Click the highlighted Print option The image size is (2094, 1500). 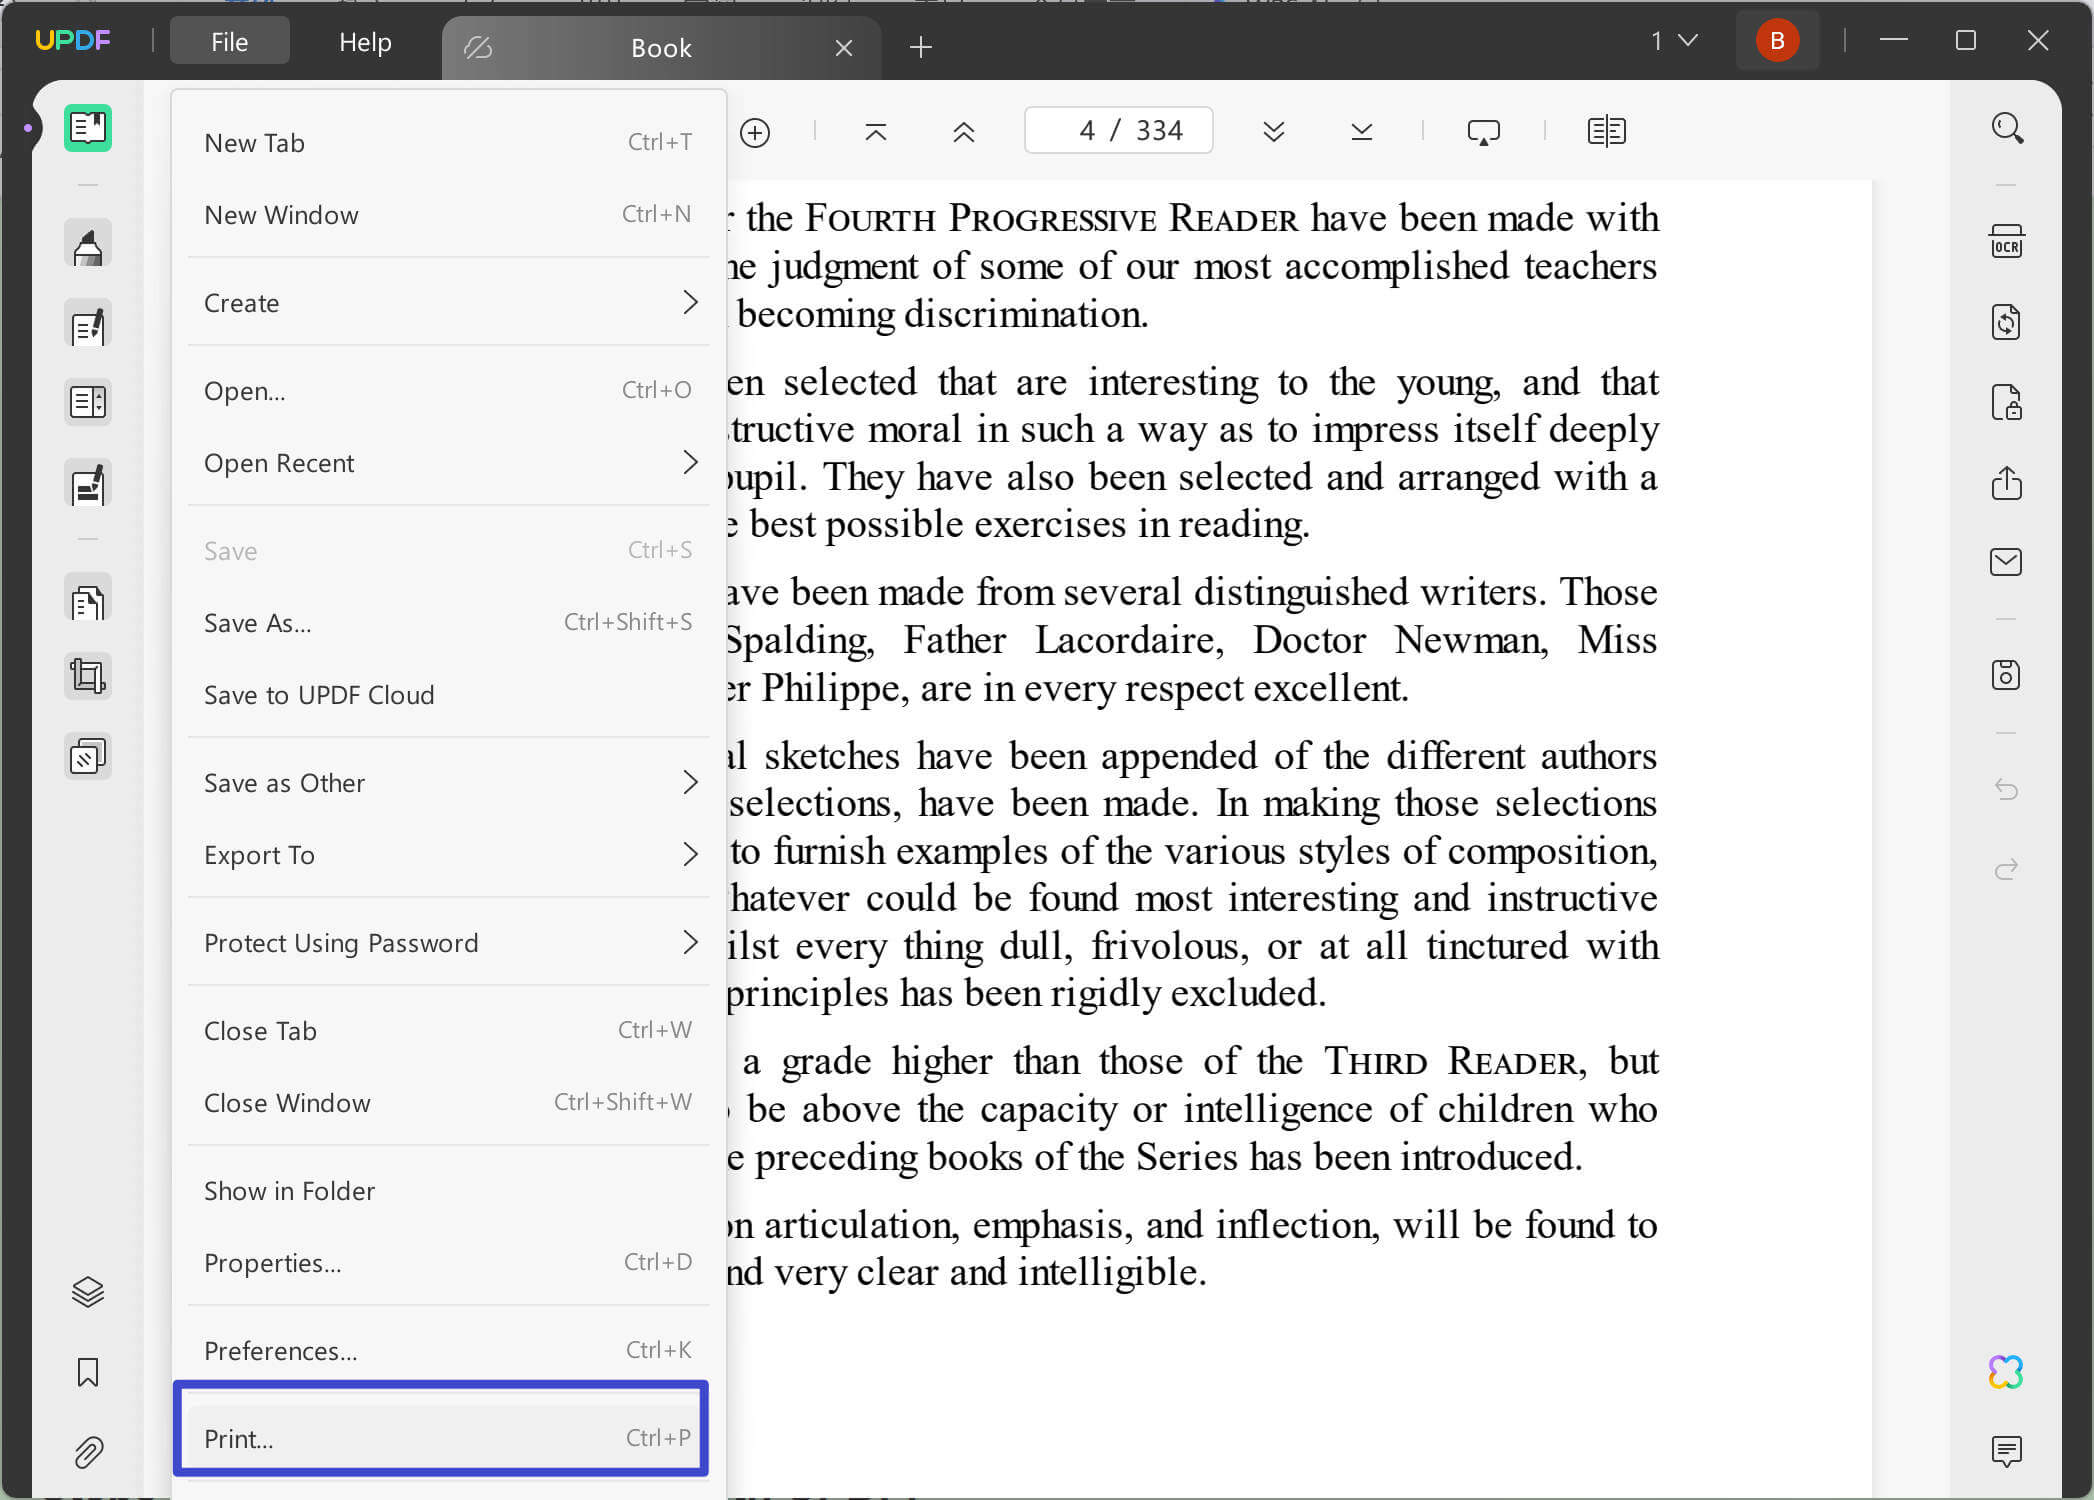click(440, 1437)
